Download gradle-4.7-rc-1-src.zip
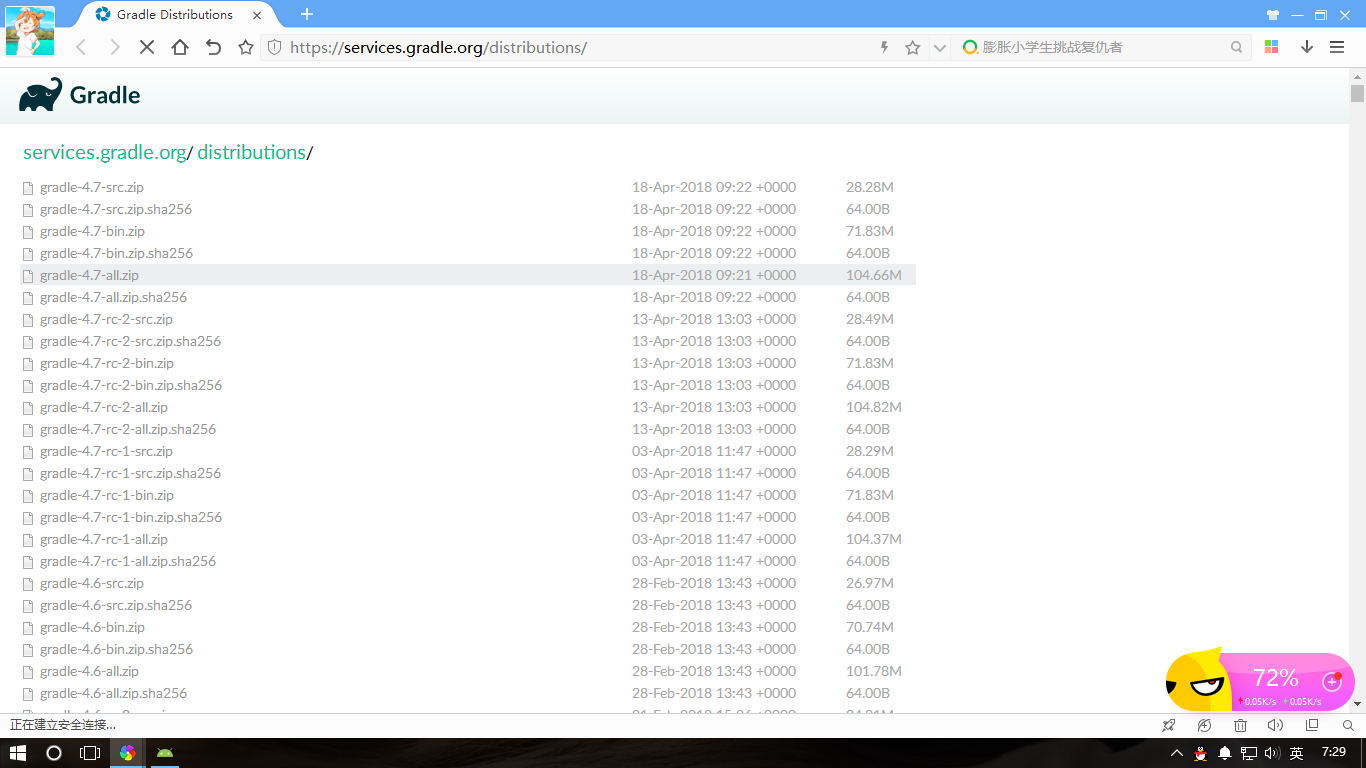Viewport: 1366px width, 768px height. (106, 451)
